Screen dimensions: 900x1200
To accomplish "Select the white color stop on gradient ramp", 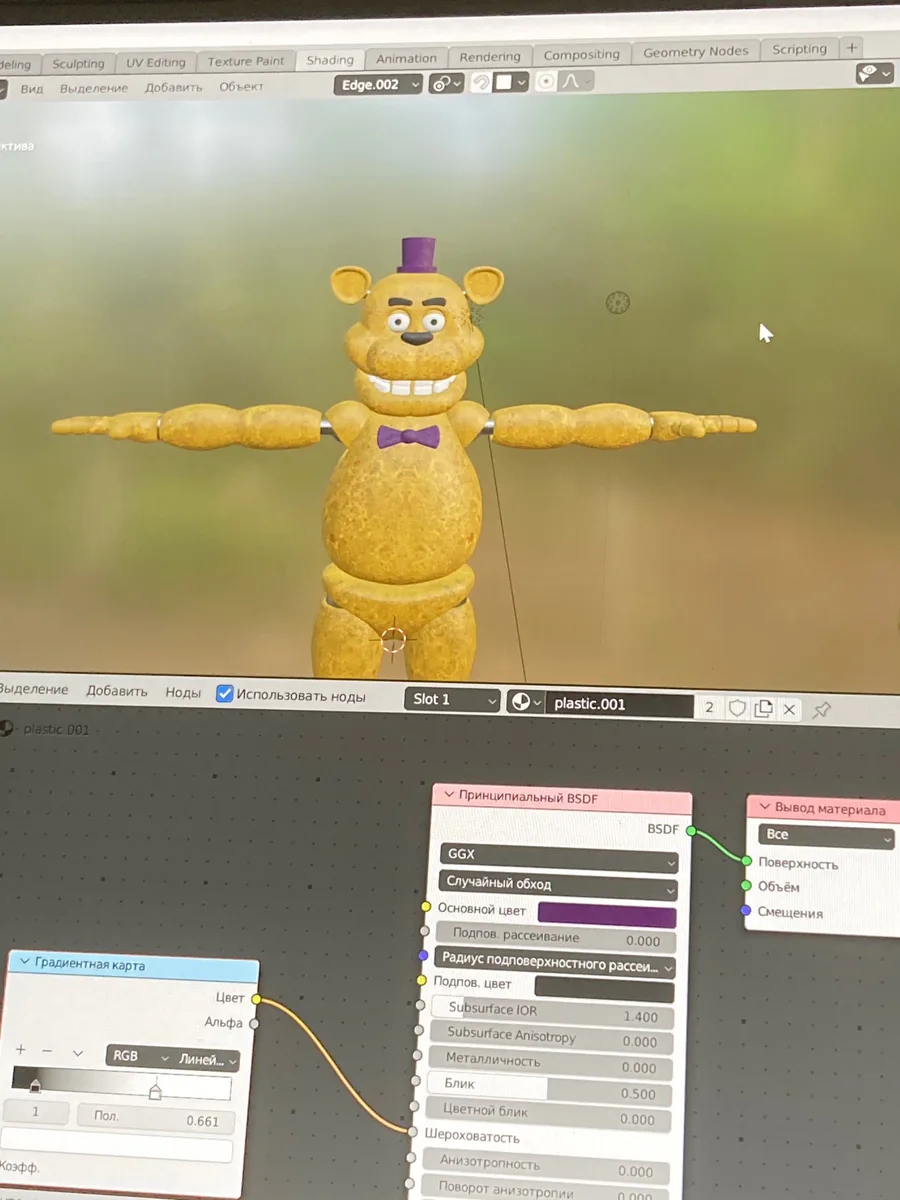I will point(155,1091).
